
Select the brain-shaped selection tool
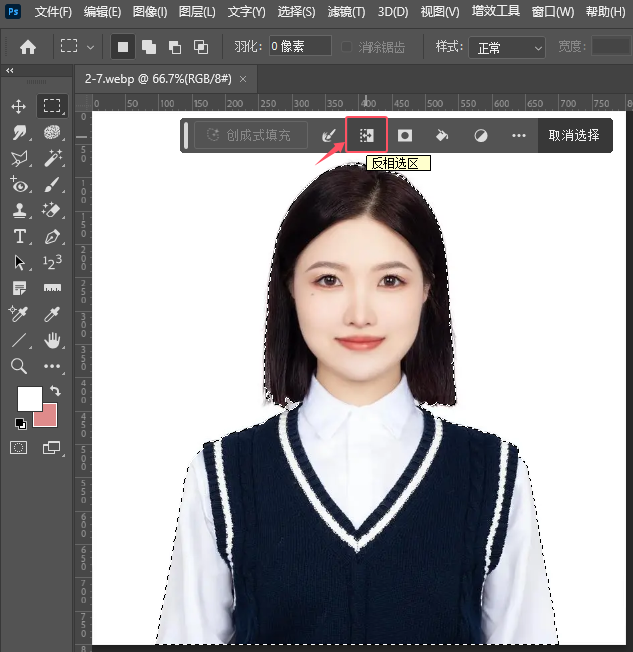(x=52, y=133)
